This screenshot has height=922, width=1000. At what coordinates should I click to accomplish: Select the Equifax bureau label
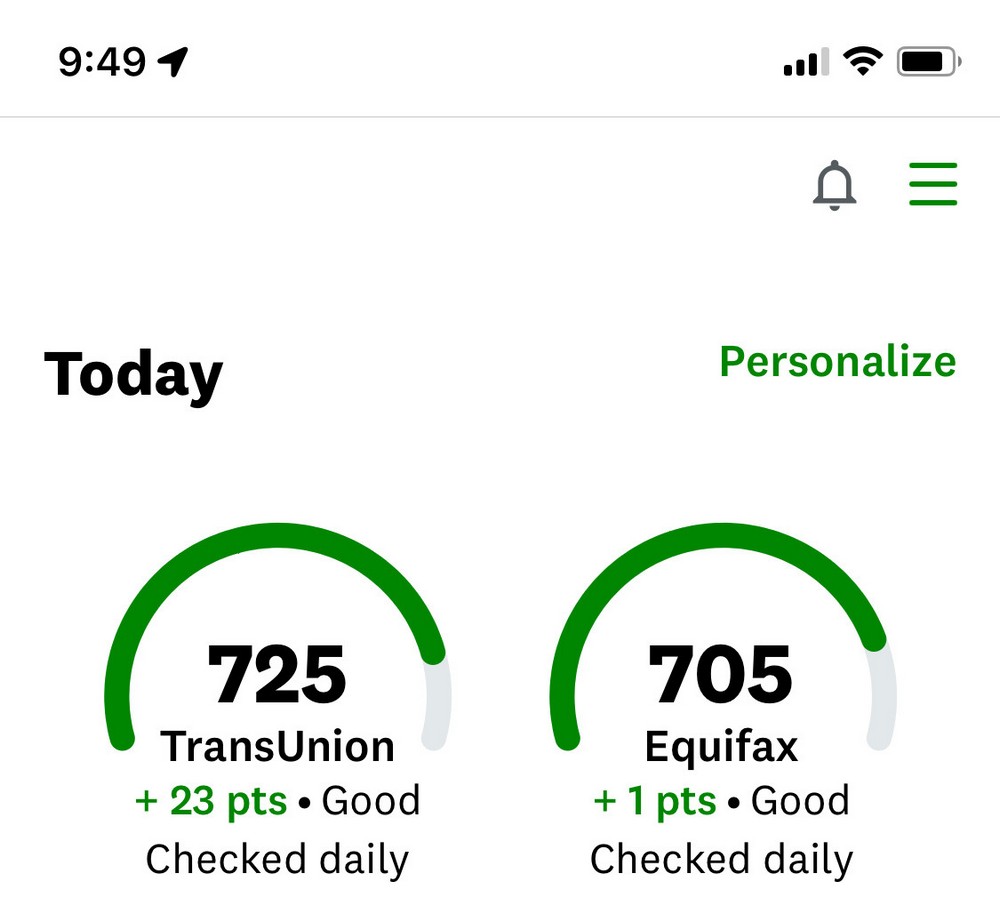[x=721, y=746]
